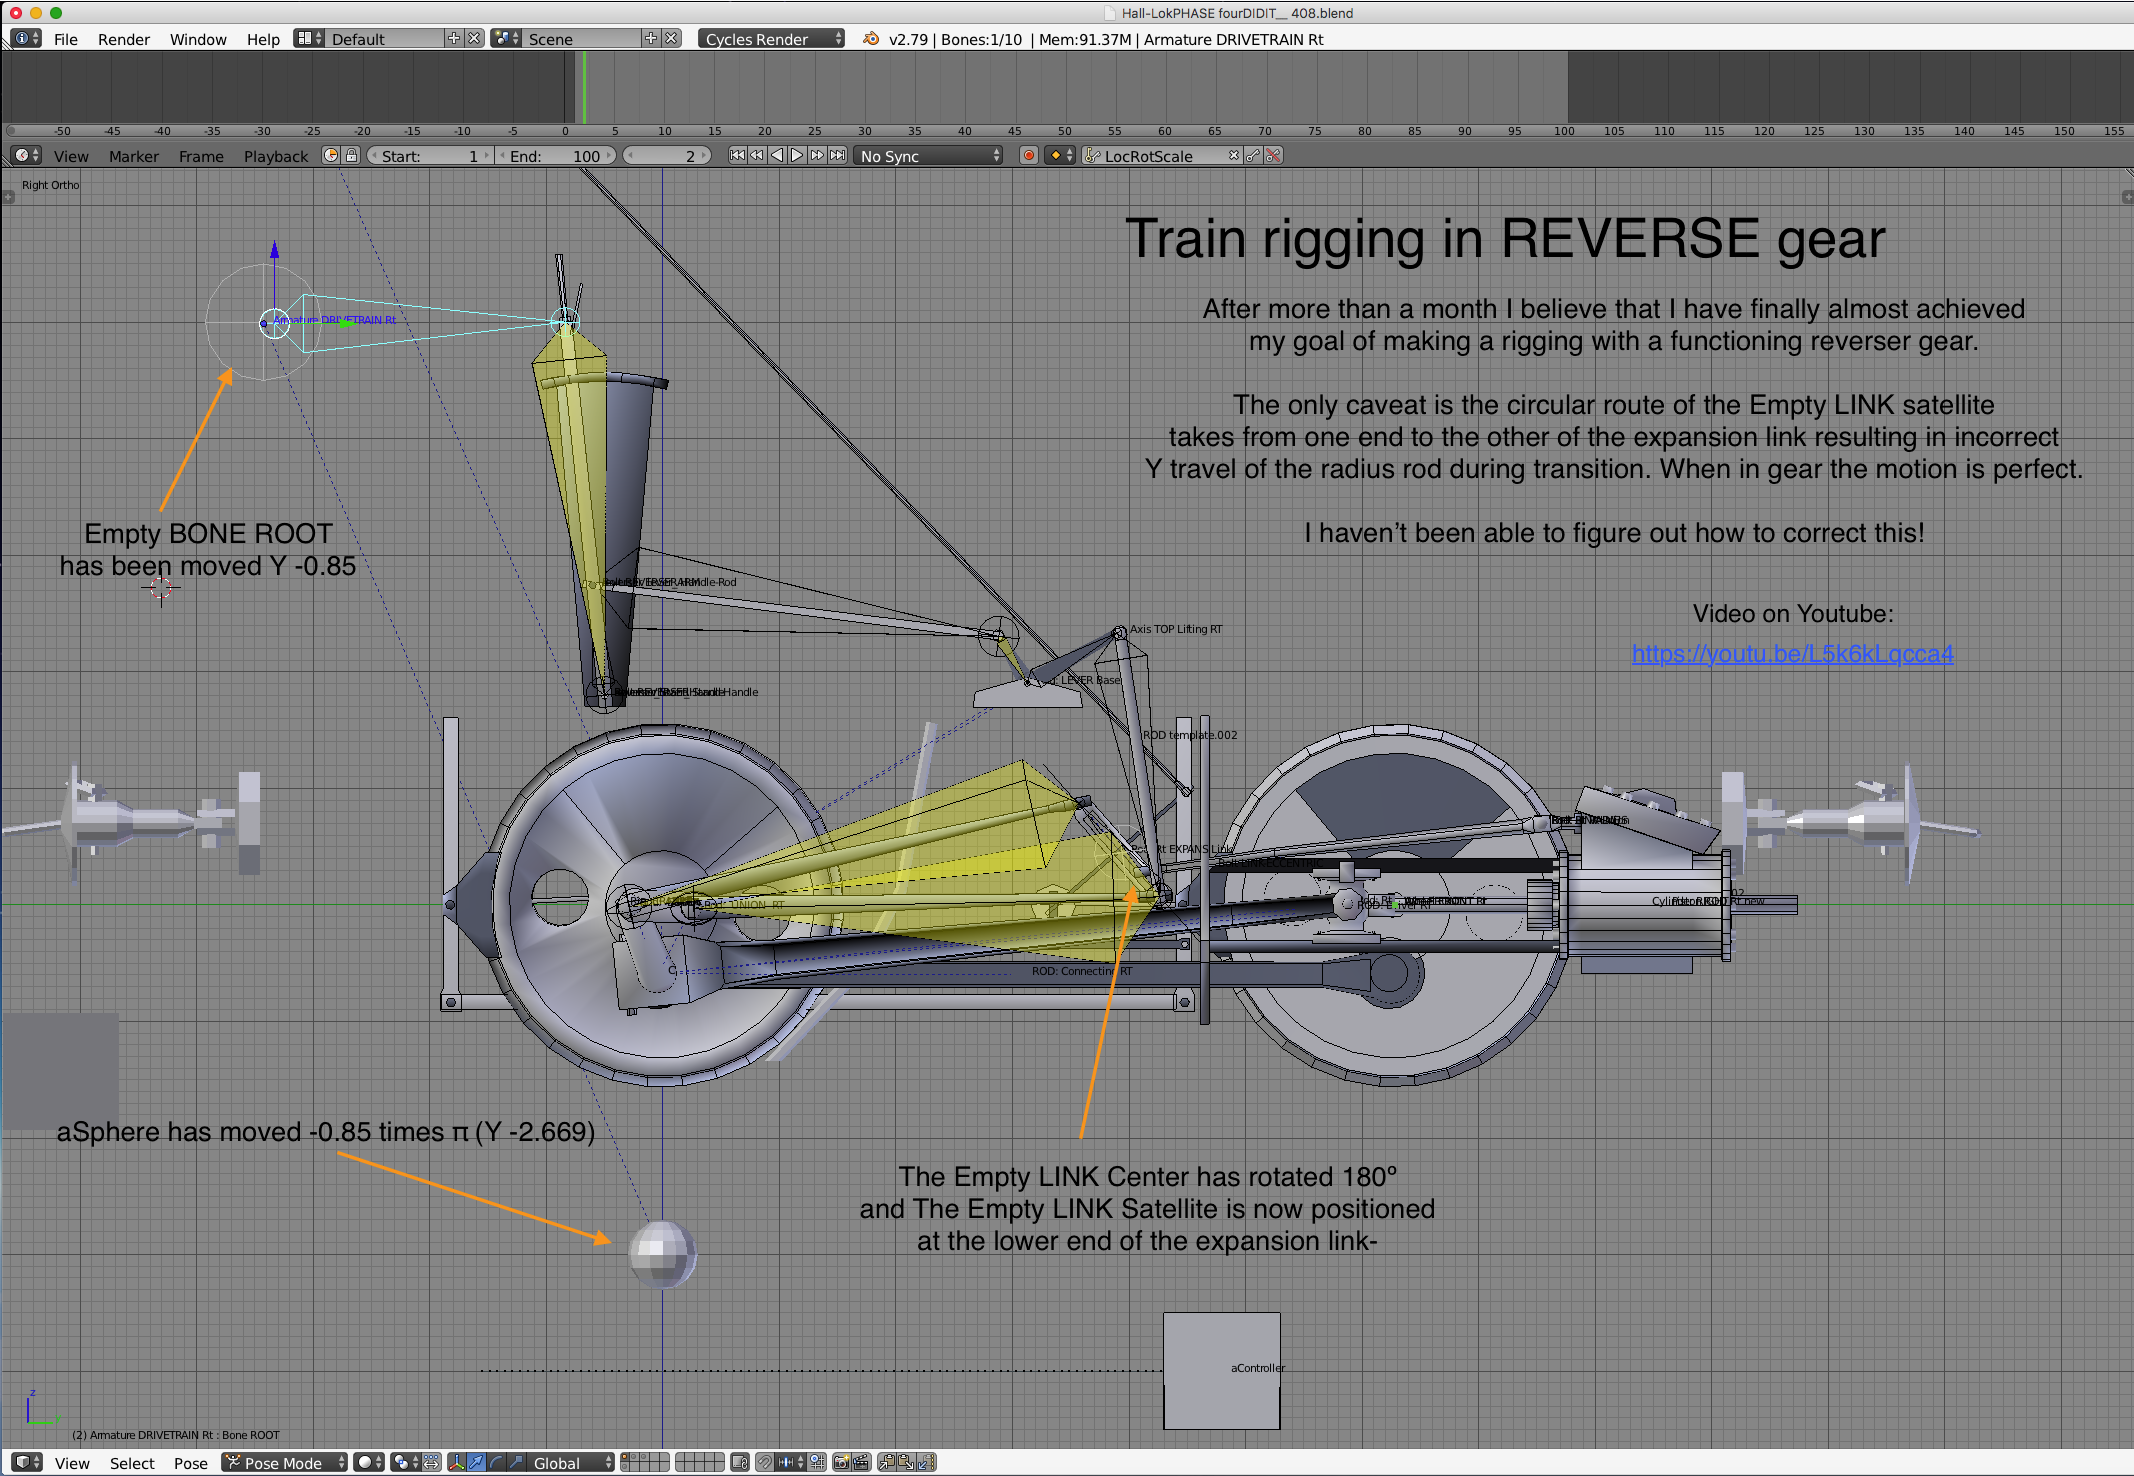
Task: Open the Global transform orientation dropdown
Action: [570, 1463]
